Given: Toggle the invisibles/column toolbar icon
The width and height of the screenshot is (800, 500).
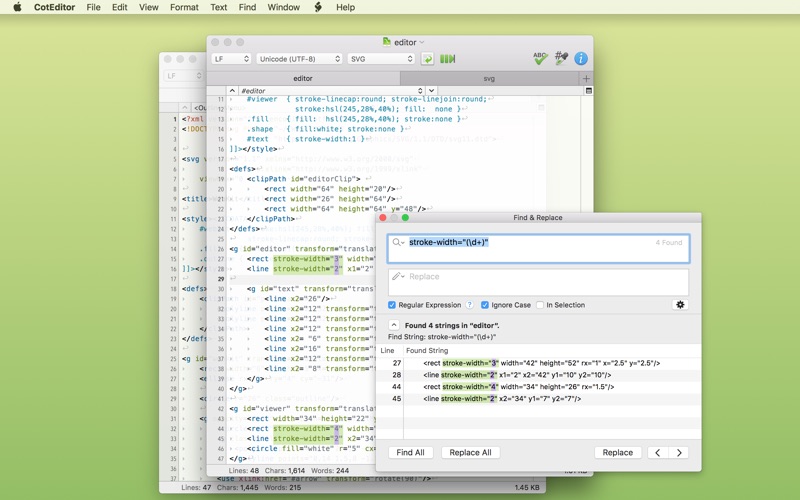Looking at the screenshot, I should pos(447,59).
